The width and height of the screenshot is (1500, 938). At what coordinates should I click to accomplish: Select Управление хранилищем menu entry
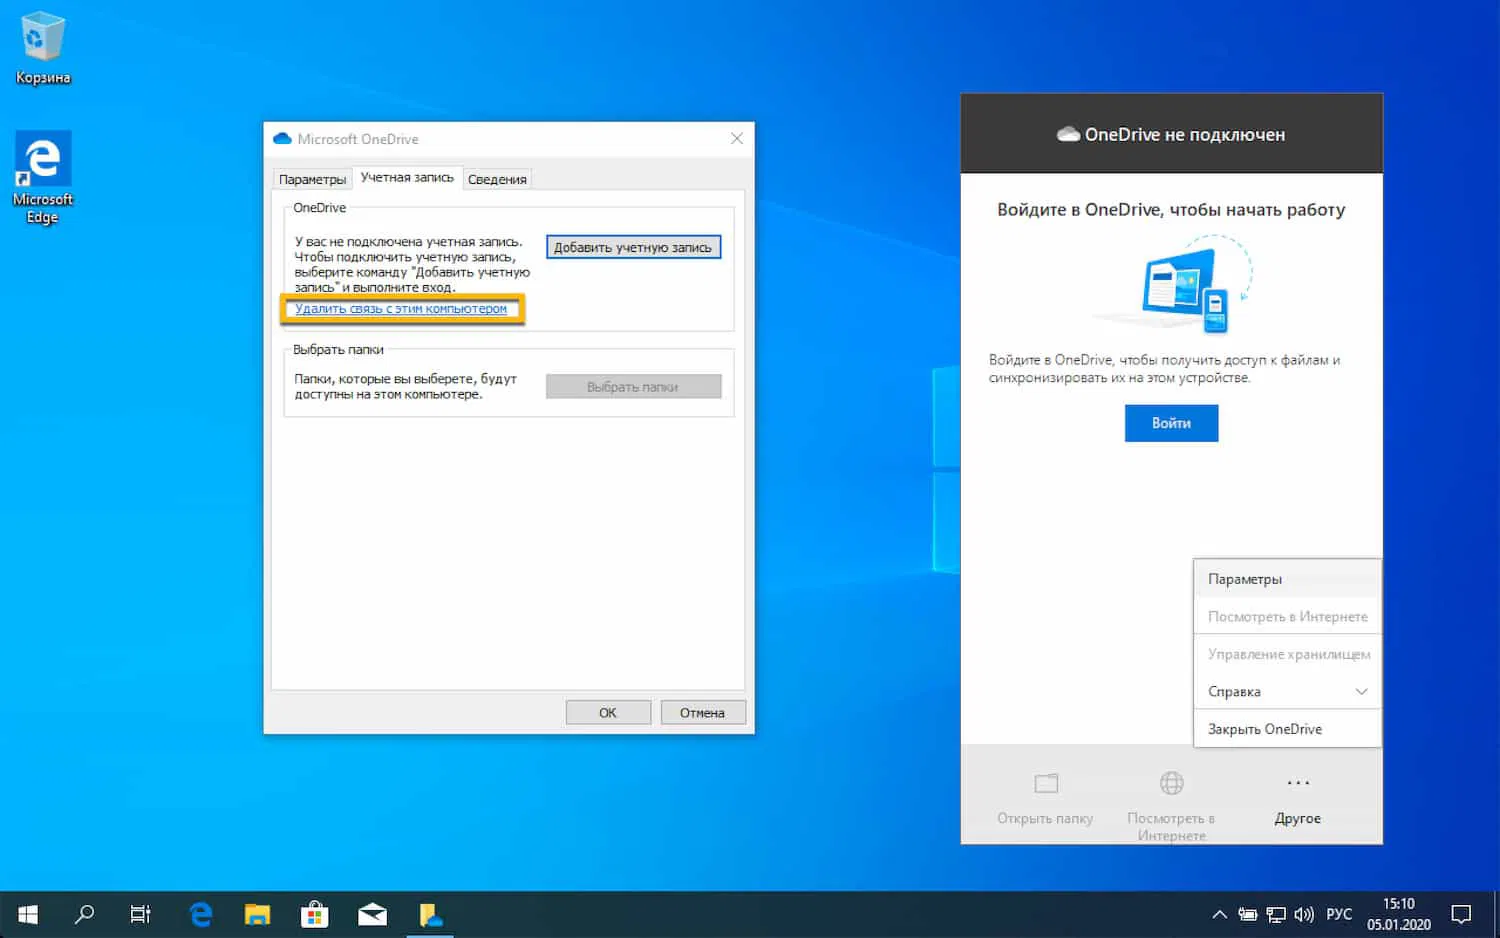(1287, 654)
